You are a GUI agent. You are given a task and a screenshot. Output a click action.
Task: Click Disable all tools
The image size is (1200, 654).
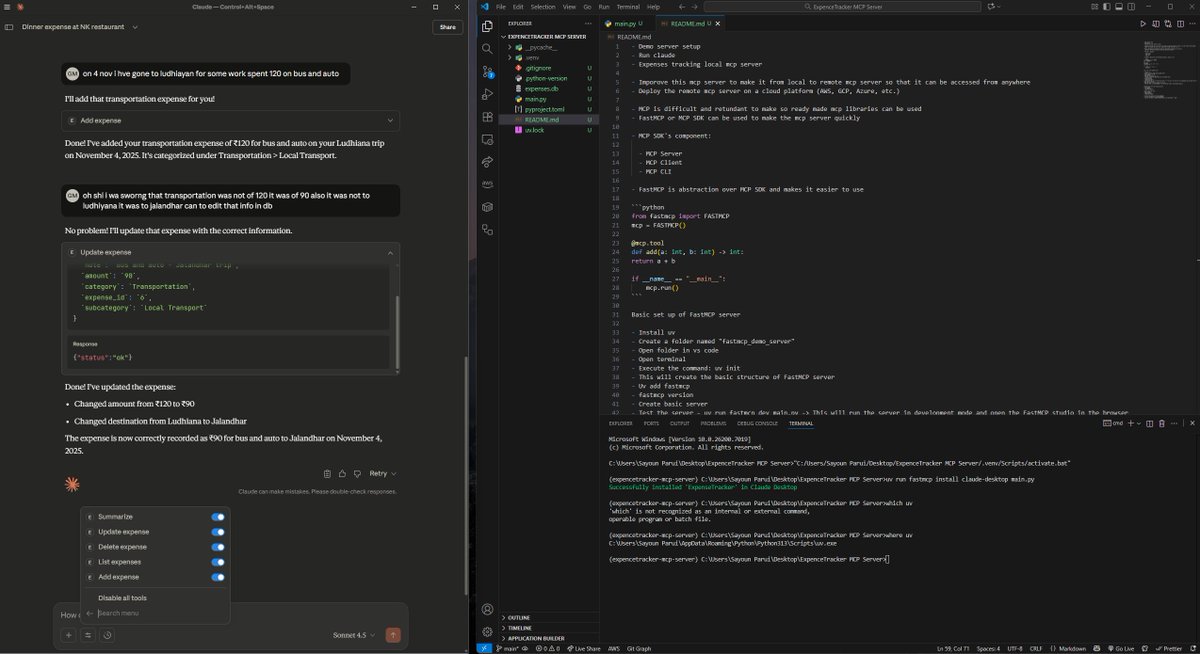[122, 598]
